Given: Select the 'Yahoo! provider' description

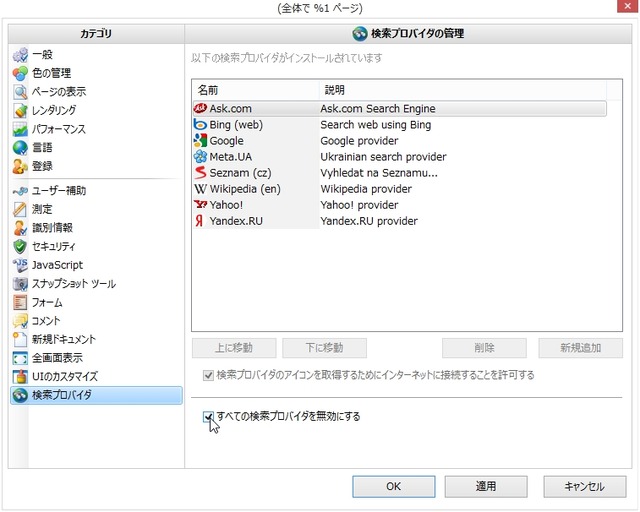Looking at the screenshot, I should (359, 205).
